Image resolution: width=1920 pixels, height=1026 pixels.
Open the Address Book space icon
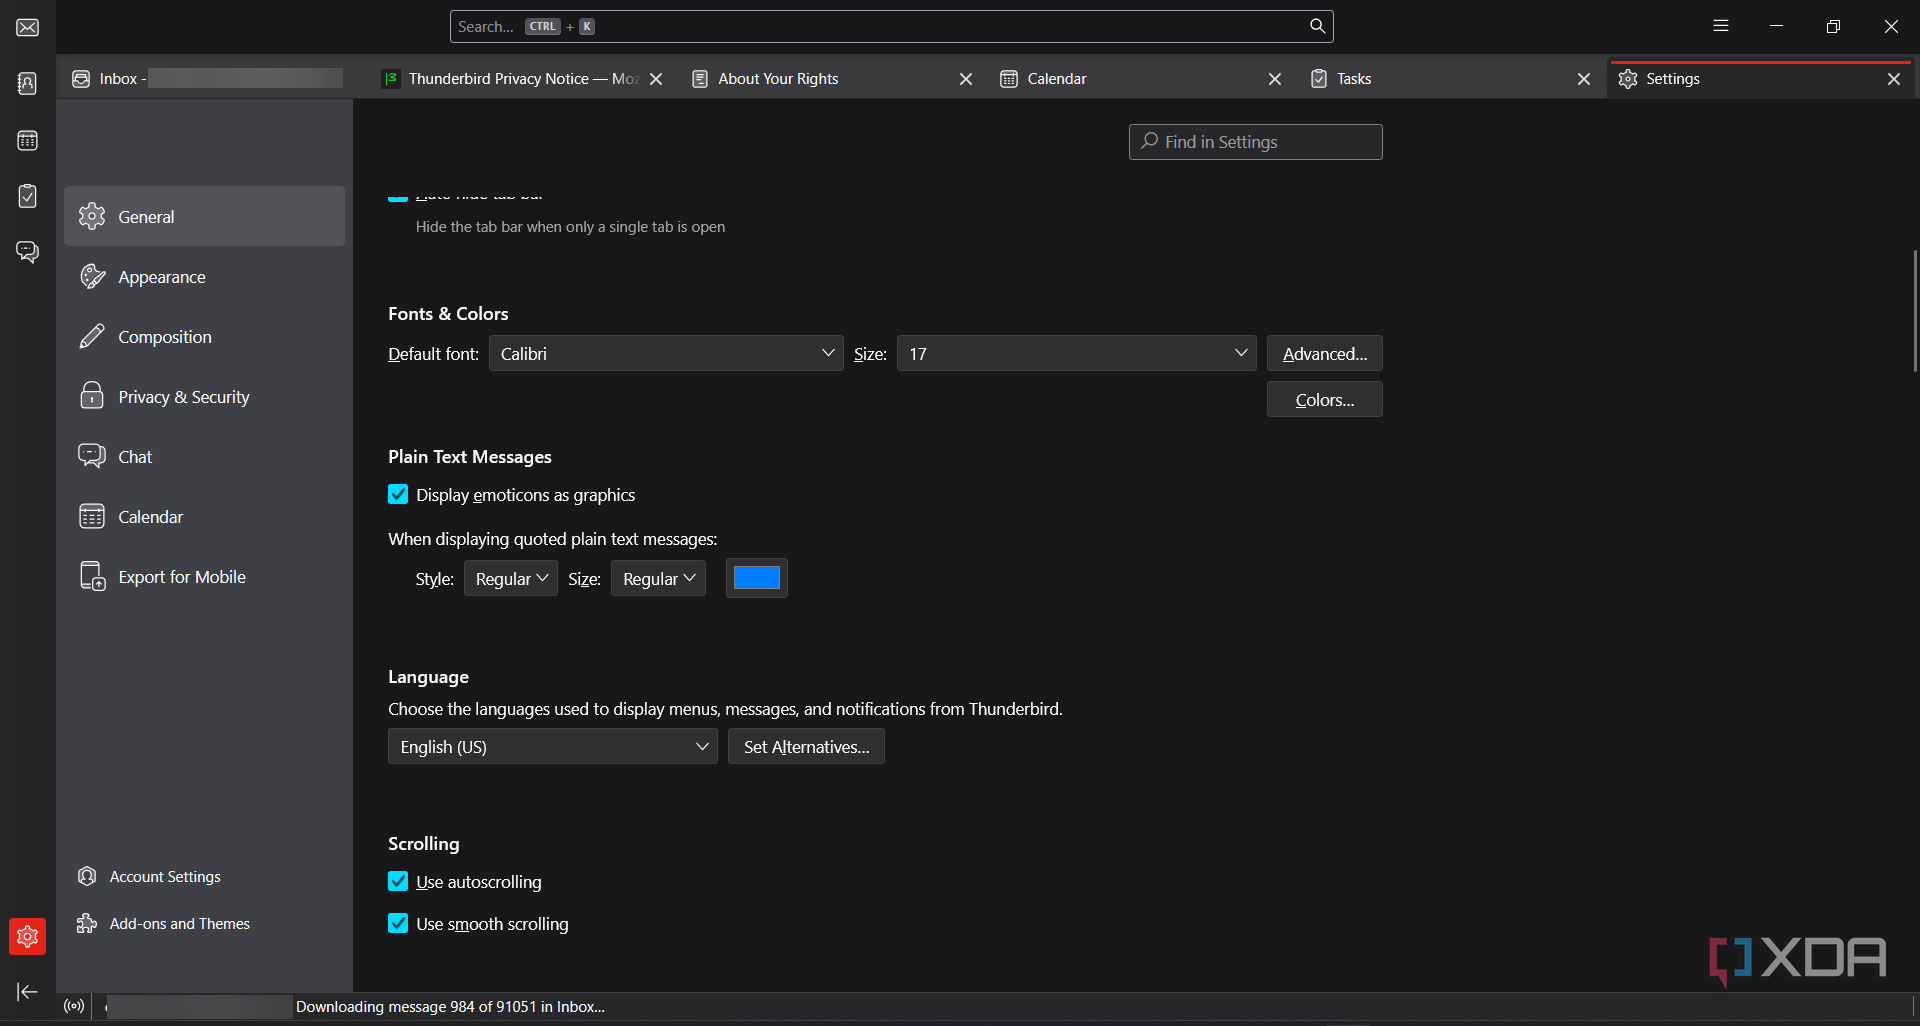(28, 83)
